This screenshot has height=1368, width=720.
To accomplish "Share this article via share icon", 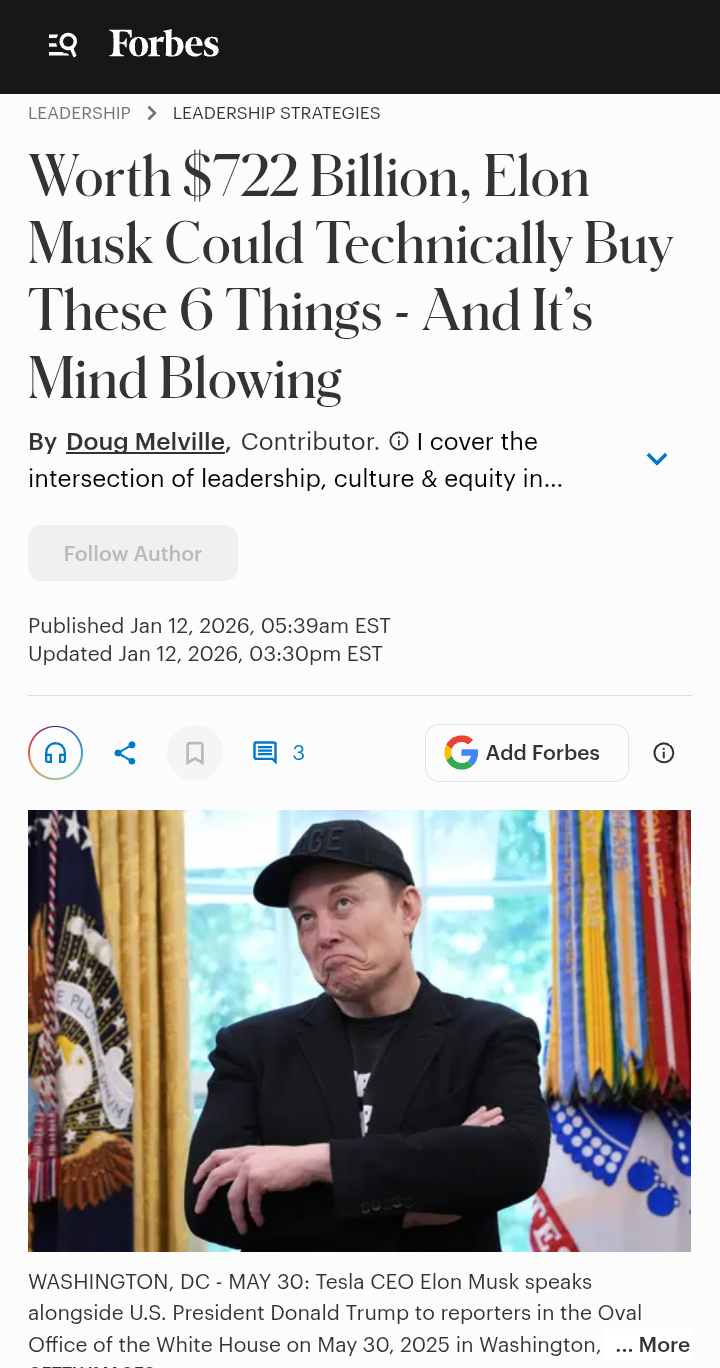I will 125,753.
